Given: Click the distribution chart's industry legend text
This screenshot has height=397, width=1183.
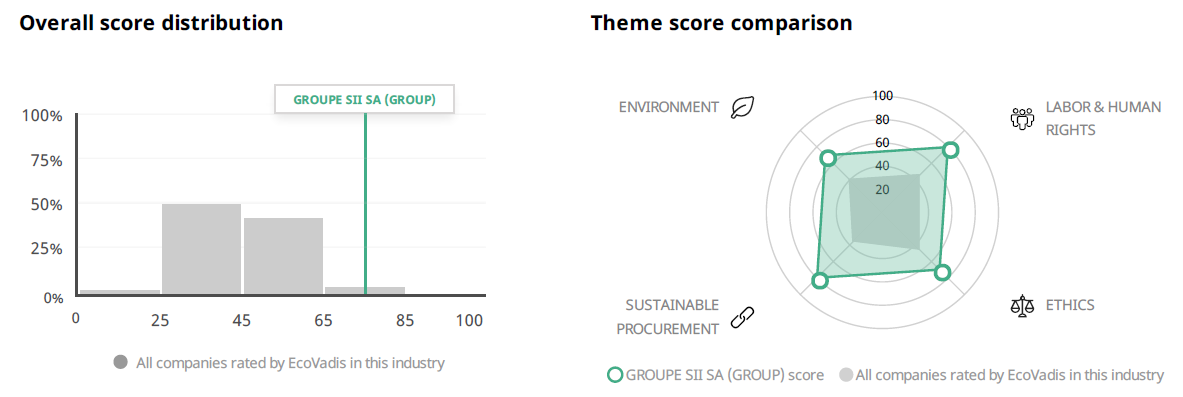Looking at the screenshot, I should point(290,363).
